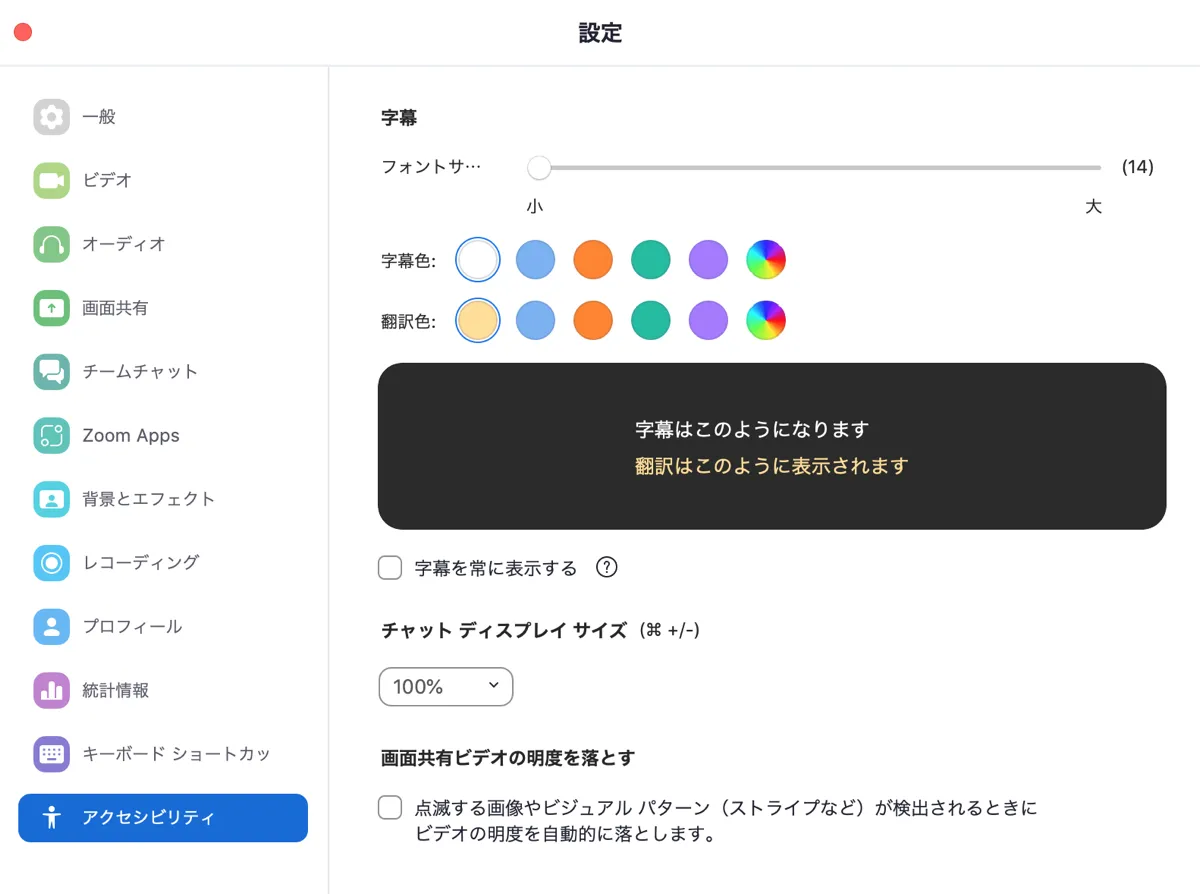The height and width of the screenshot is (894, 1200).
Task: Choose orange for caption color (字幕色)
Action: pos(593,260)
